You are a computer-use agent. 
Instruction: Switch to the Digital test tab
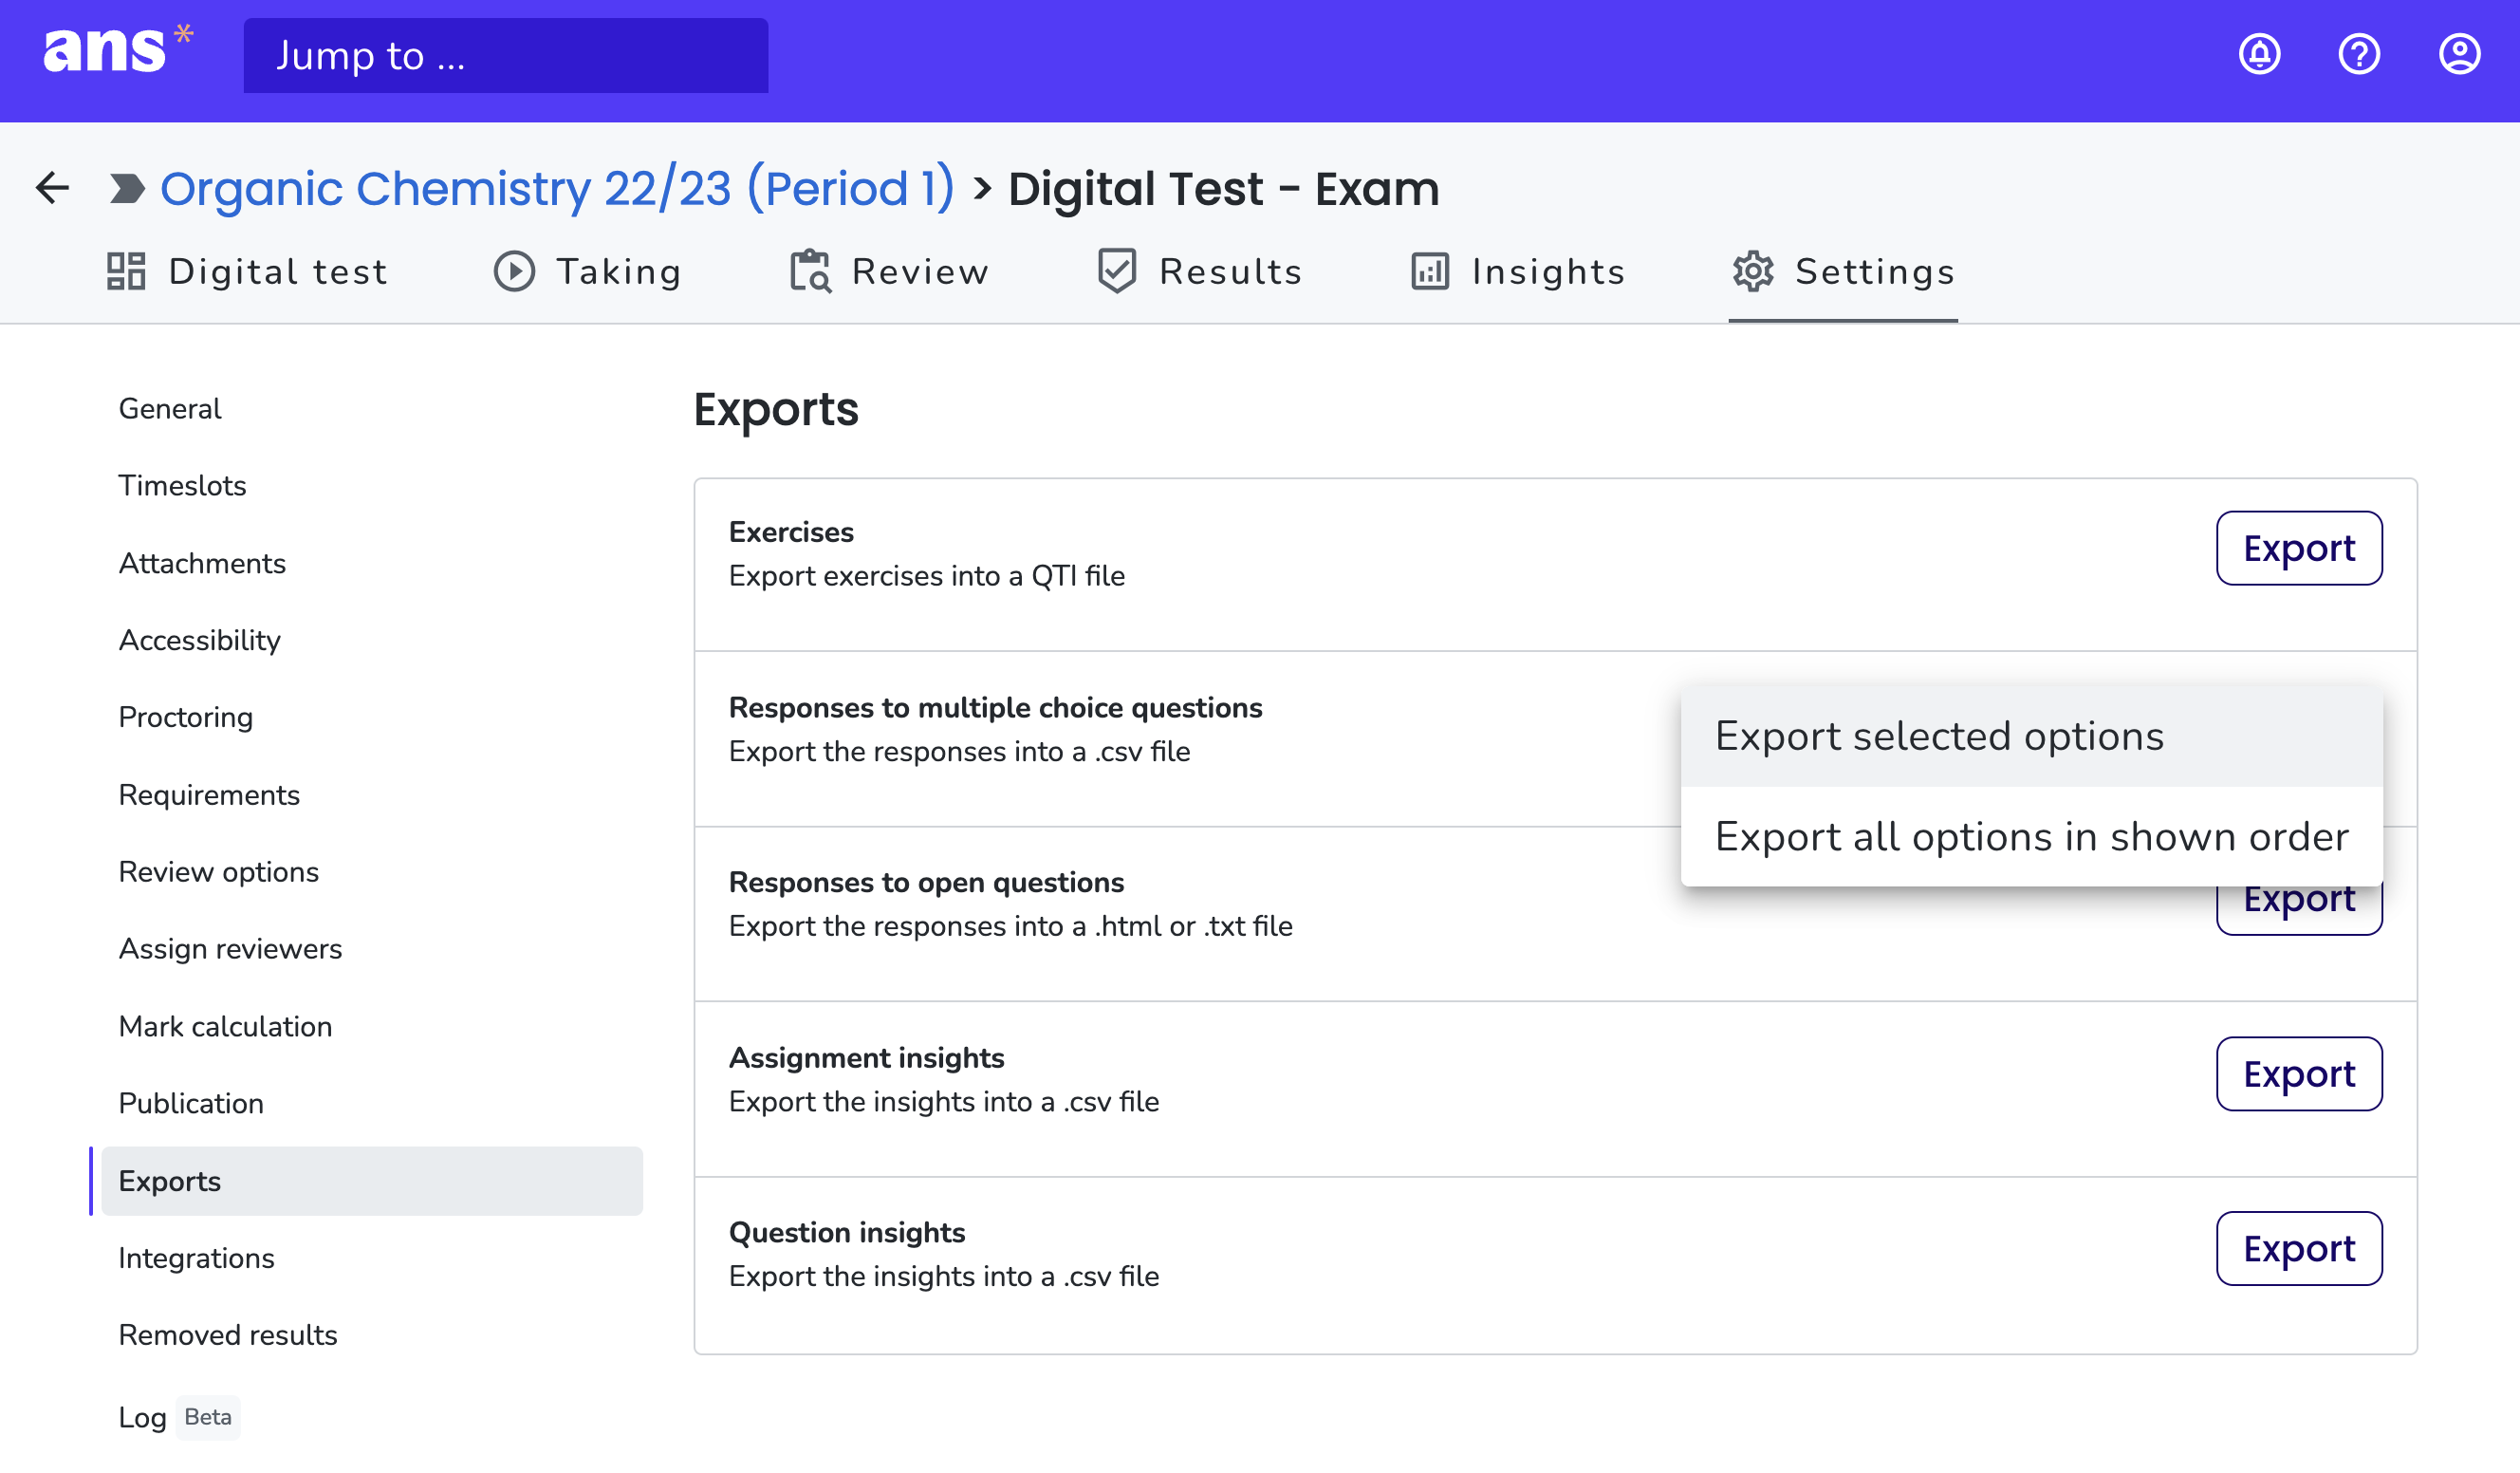(247, 272)
